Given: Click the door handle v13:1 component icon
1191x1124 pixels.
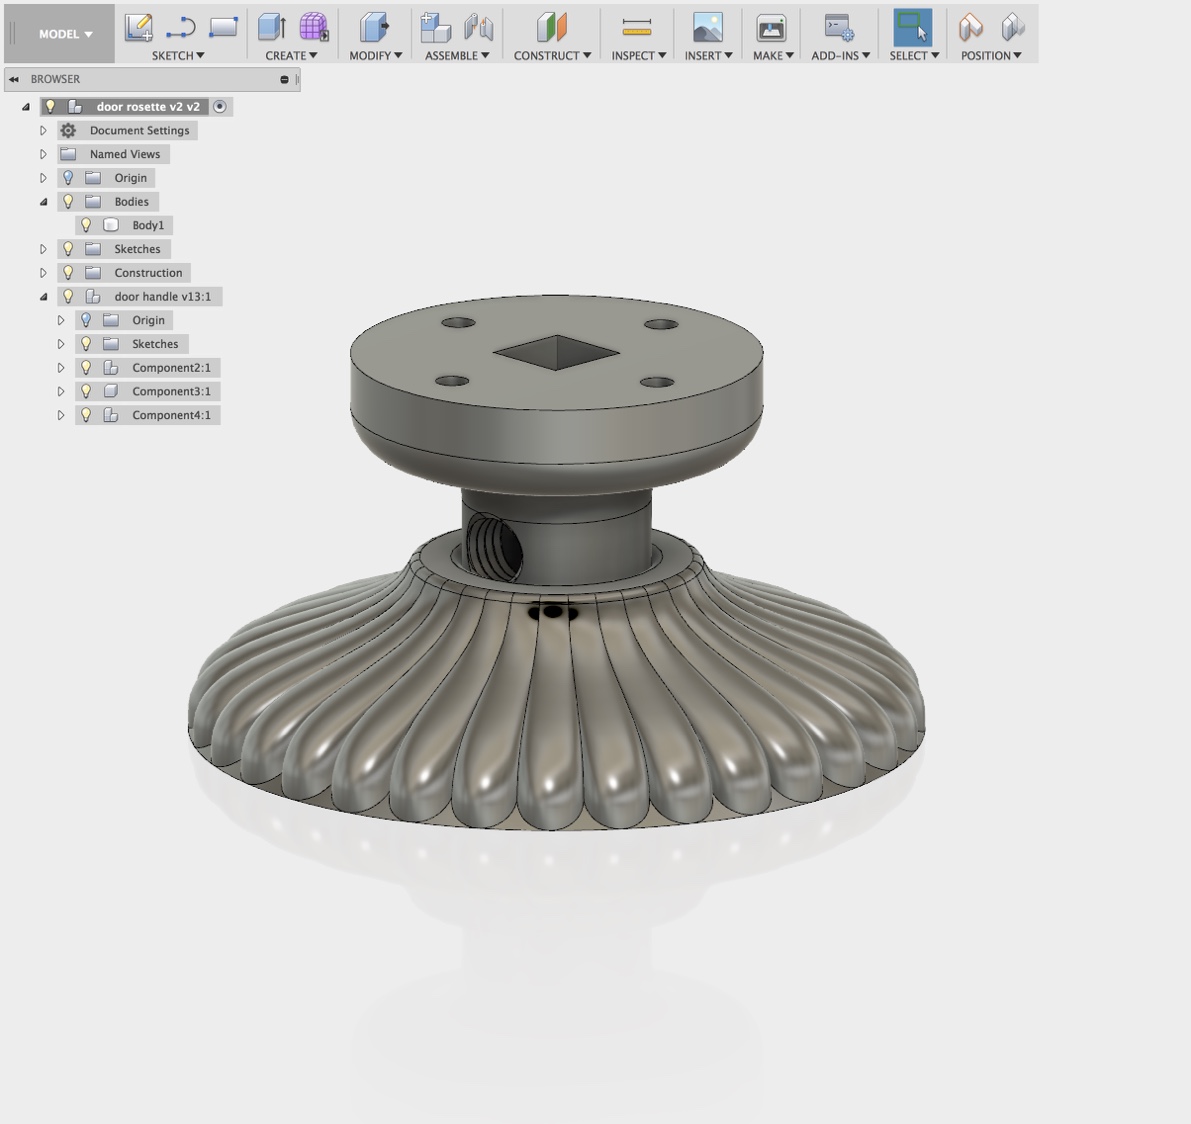Looking at the screenshot, I should (x=93, y=296).
